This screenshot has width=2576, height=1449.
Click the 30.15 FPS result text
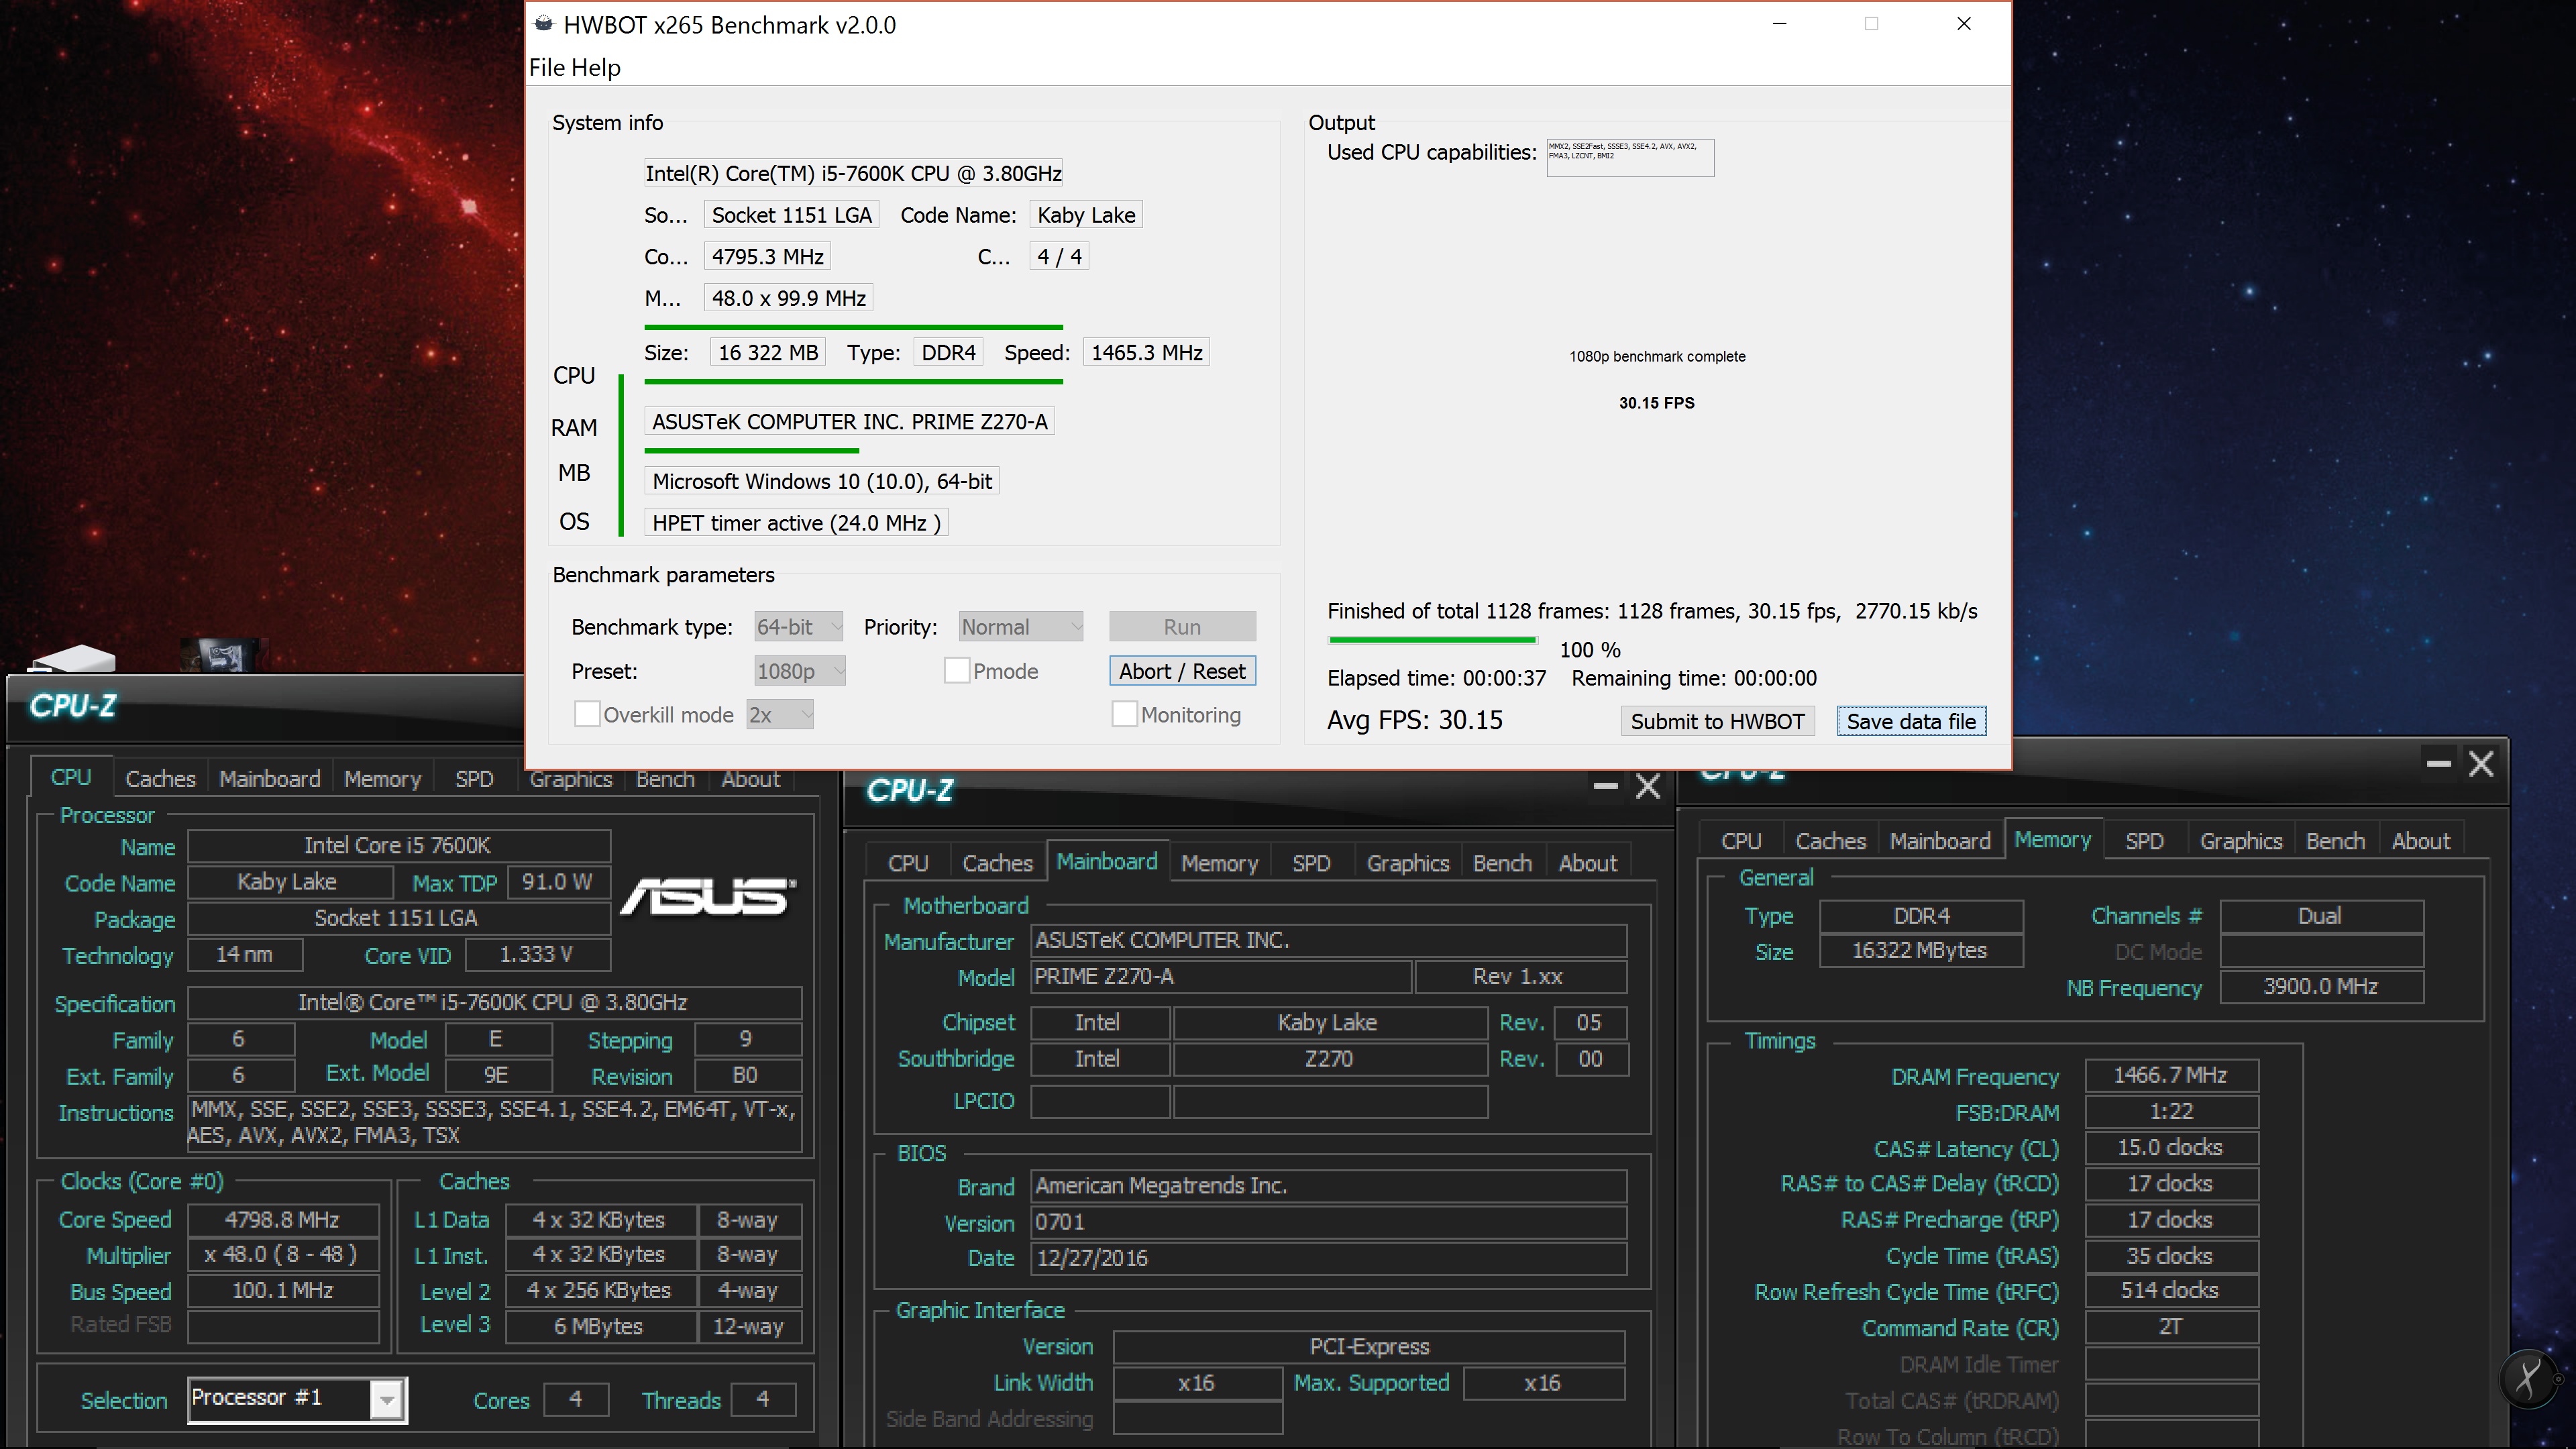[x=1657, y=403]
